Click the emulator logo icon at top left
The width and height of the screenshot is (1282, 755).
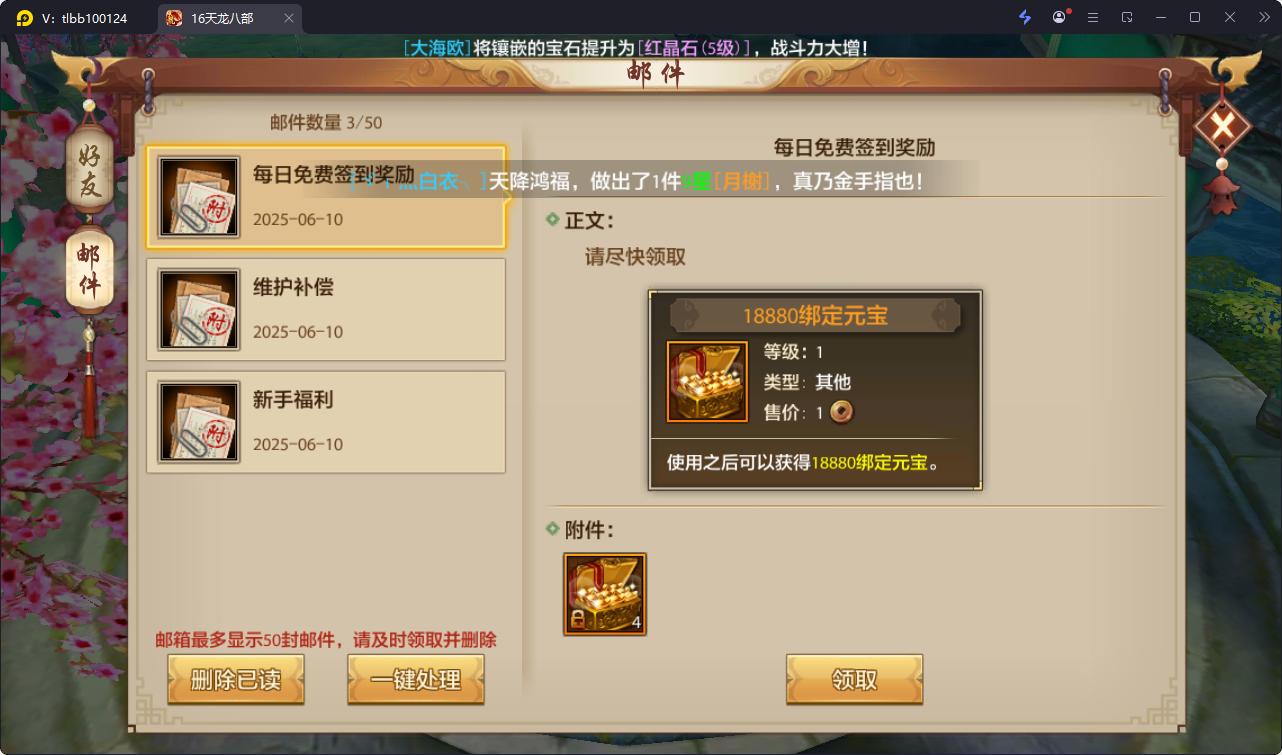[24, 18]
